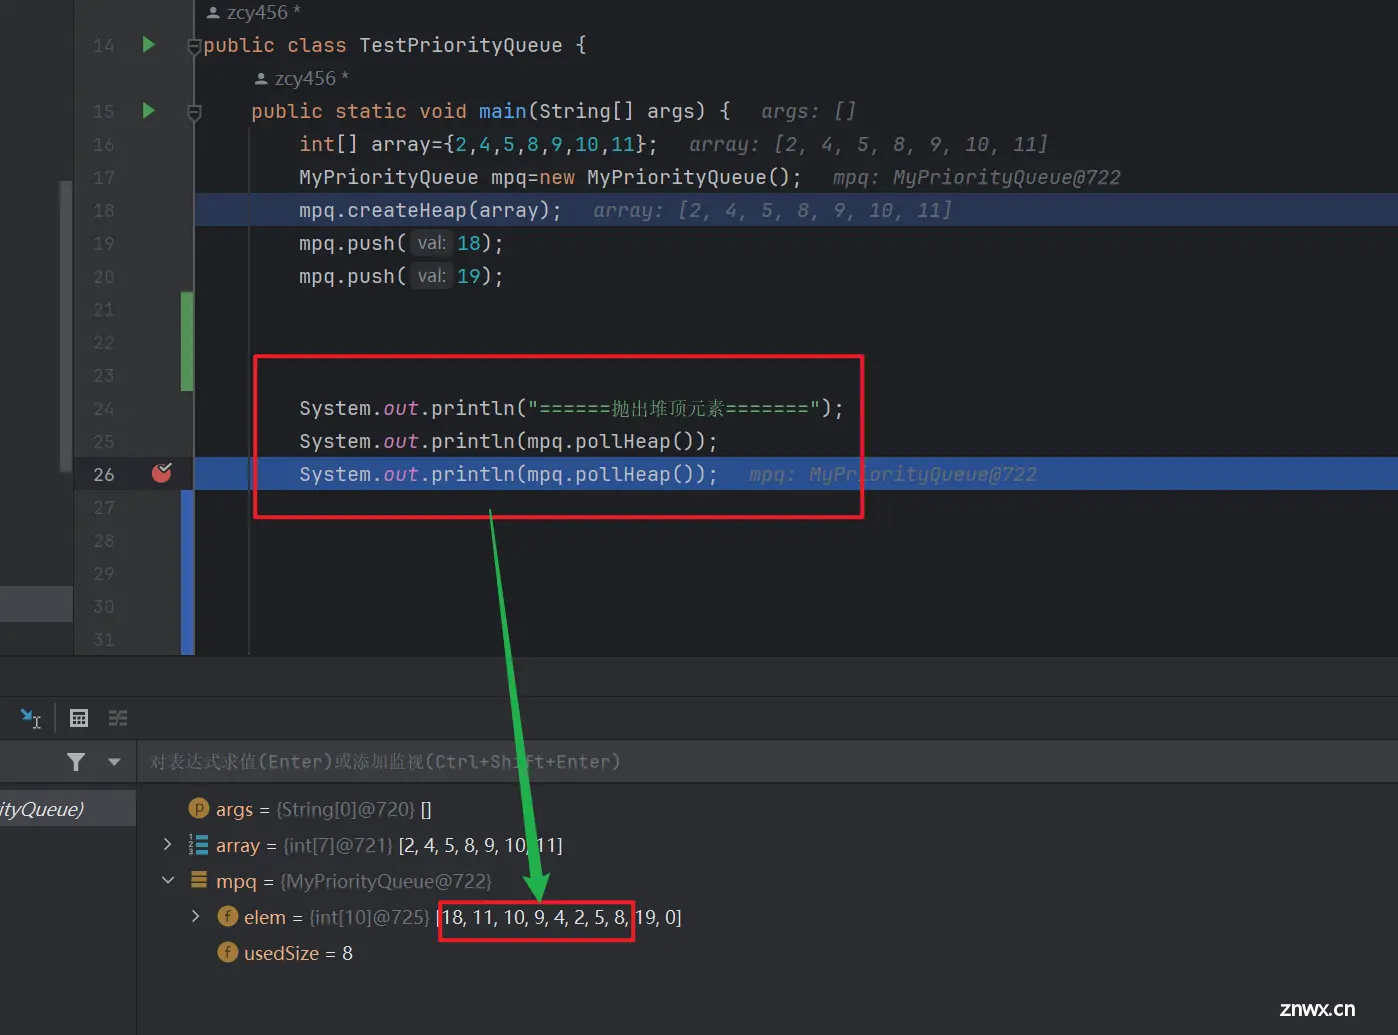Focus the evaluate expression input field

point(768,762)
